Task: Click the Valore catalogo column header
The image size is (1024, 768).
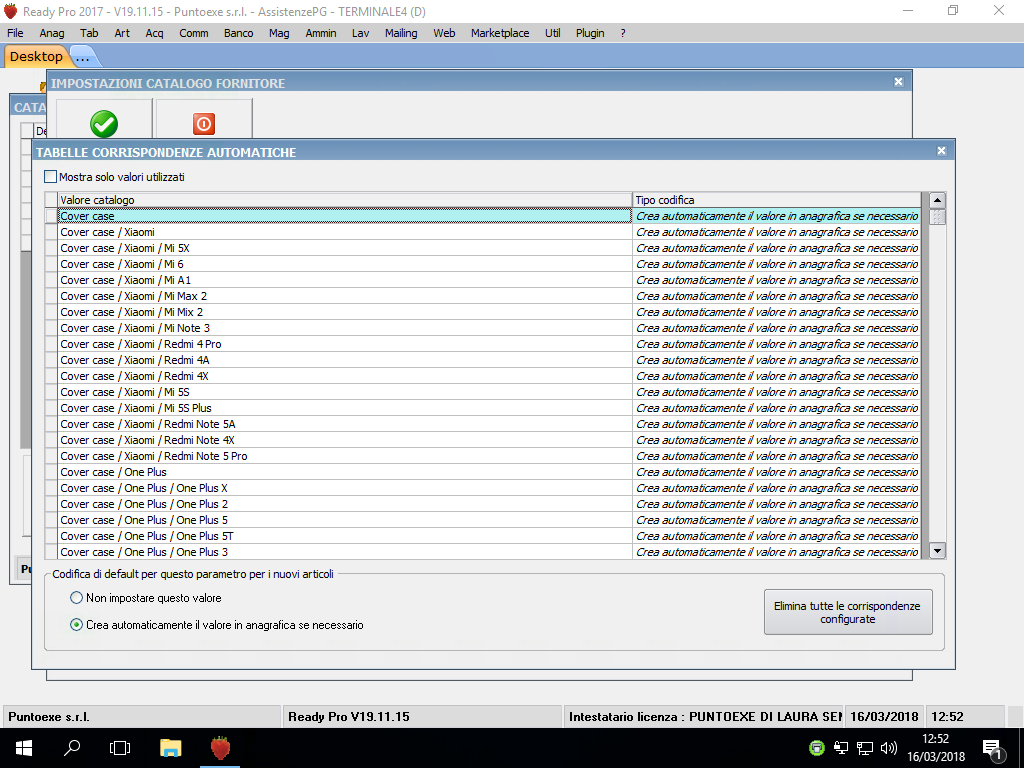Action: [x=345, y=200]
